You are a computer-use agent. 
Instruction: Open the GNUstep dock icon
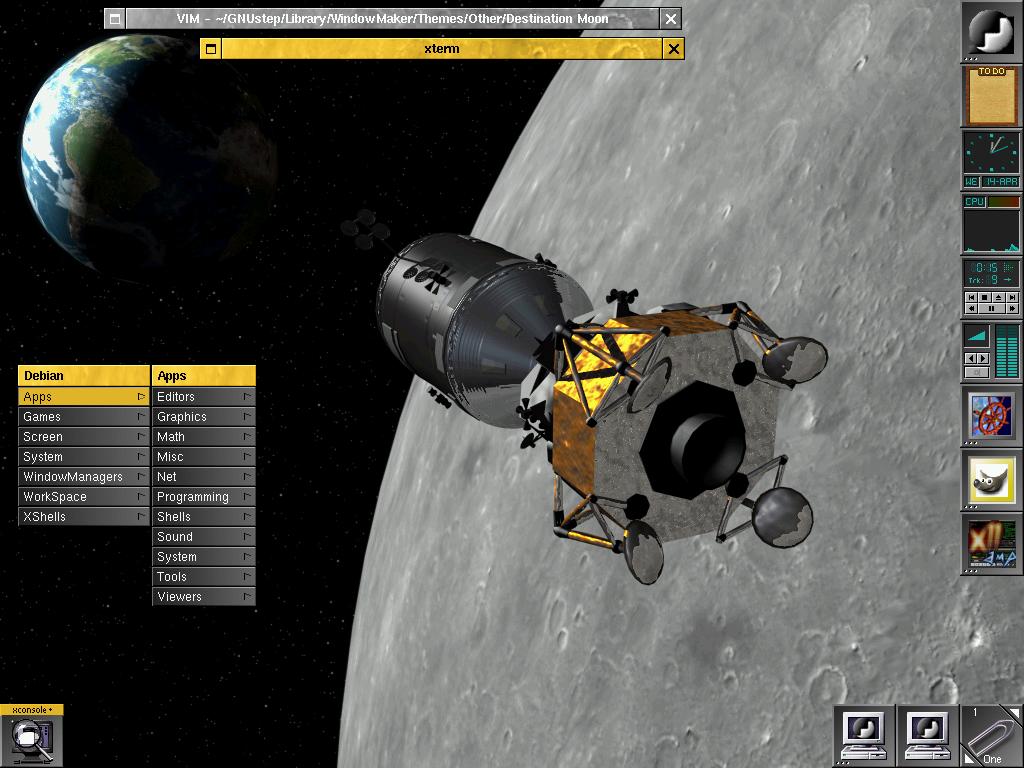coord(991,32)
